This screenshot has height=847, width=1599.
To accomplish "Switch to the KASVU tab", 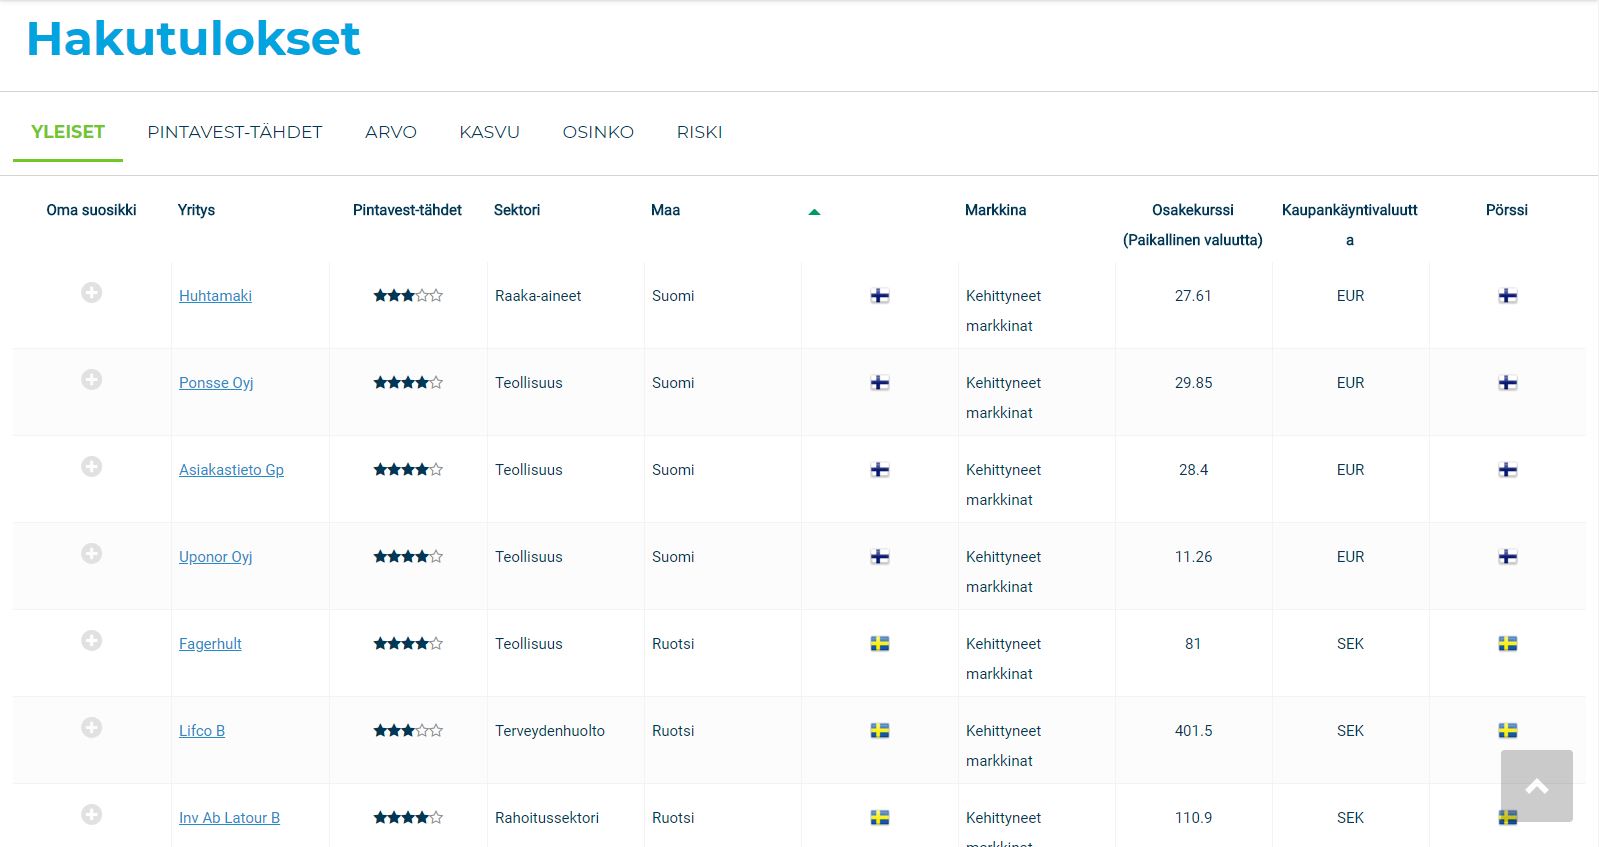I will tap(490, 132).
